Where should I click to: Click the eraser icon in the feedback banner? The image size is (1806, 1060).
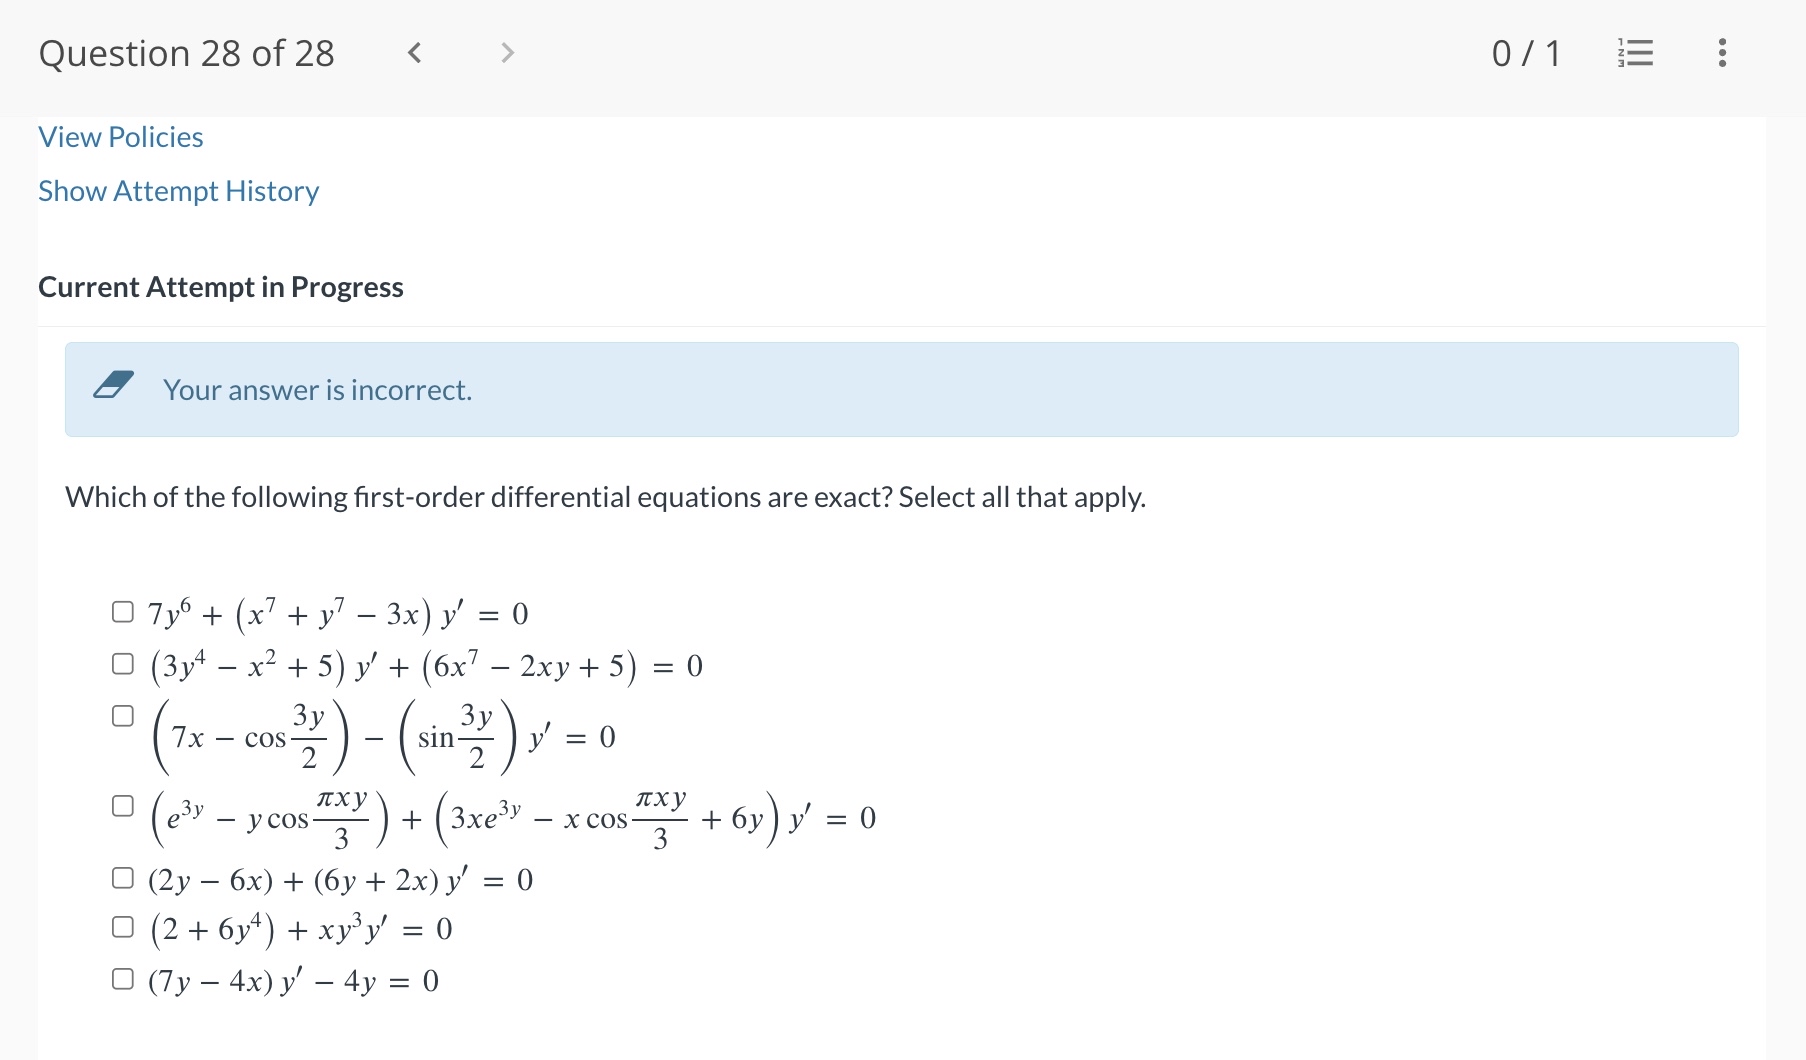(113, 385)
